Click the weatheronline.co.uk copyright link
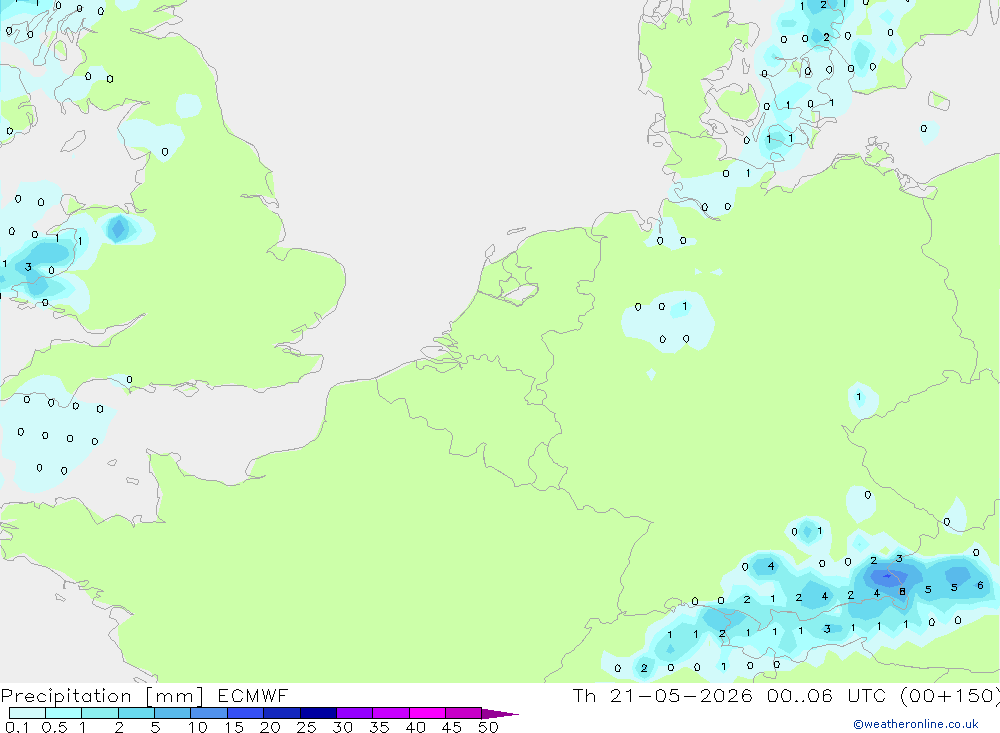 [916, 724]
